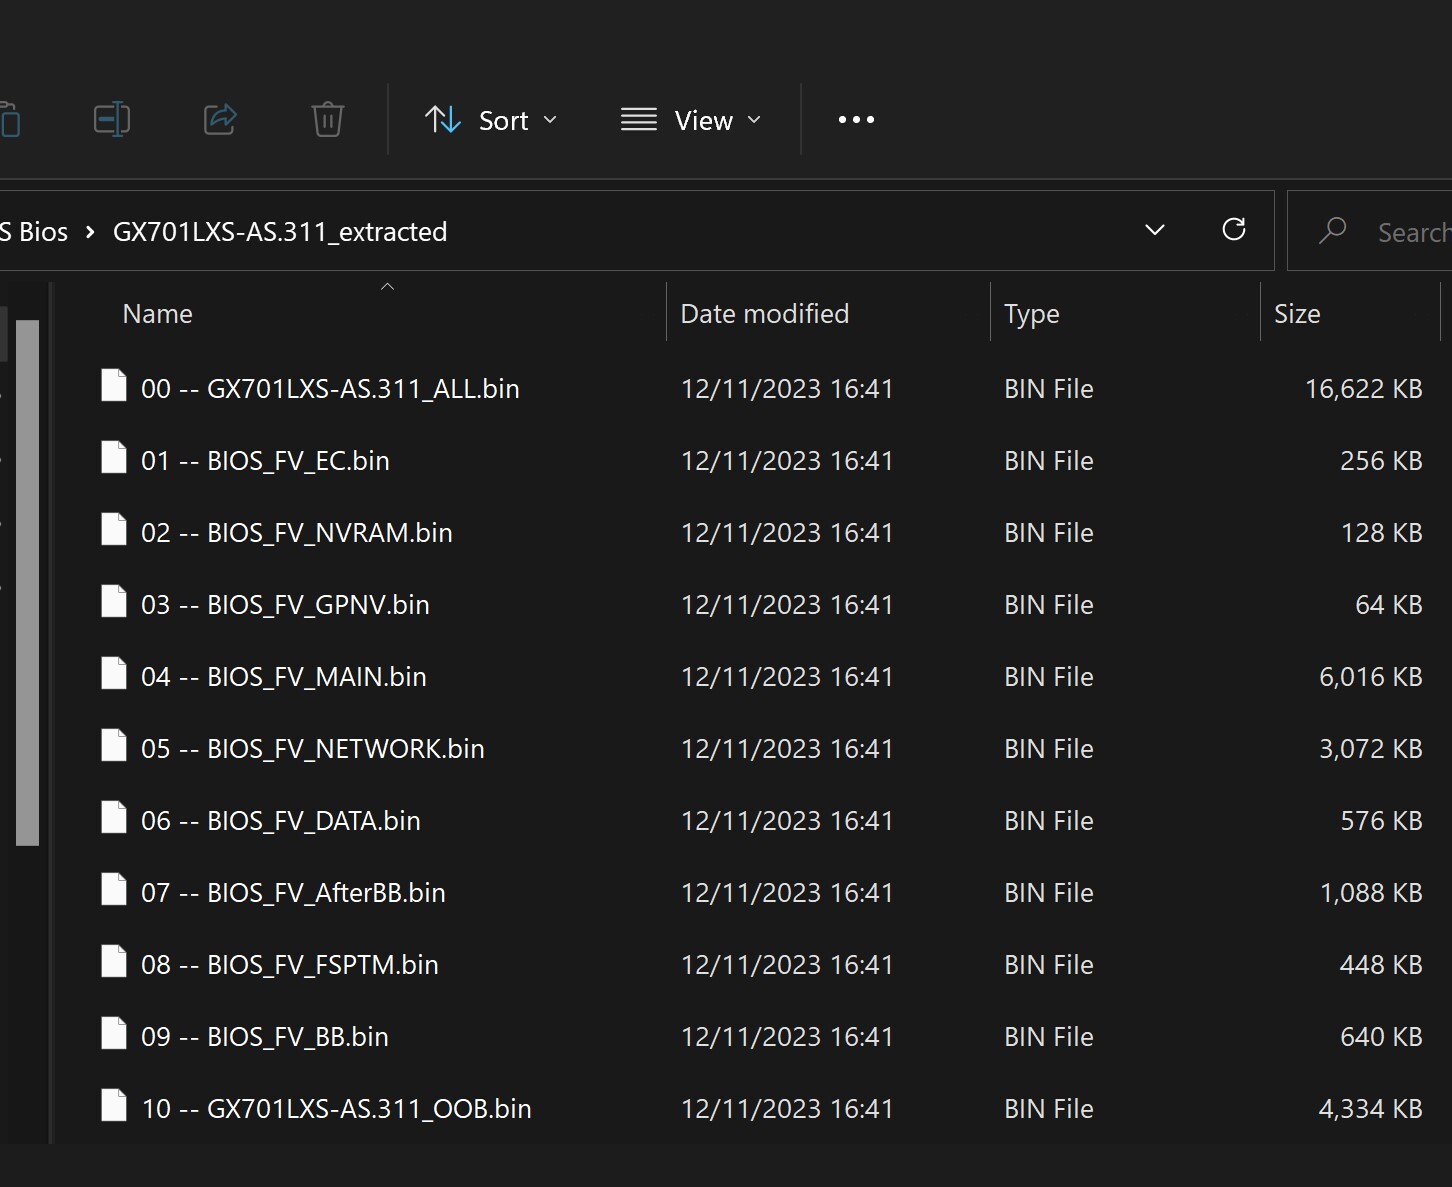Image resolution: width=1452 pixels, height=1187 pixels.
Task: Click the Type column header
Action: pos(1031,314)
